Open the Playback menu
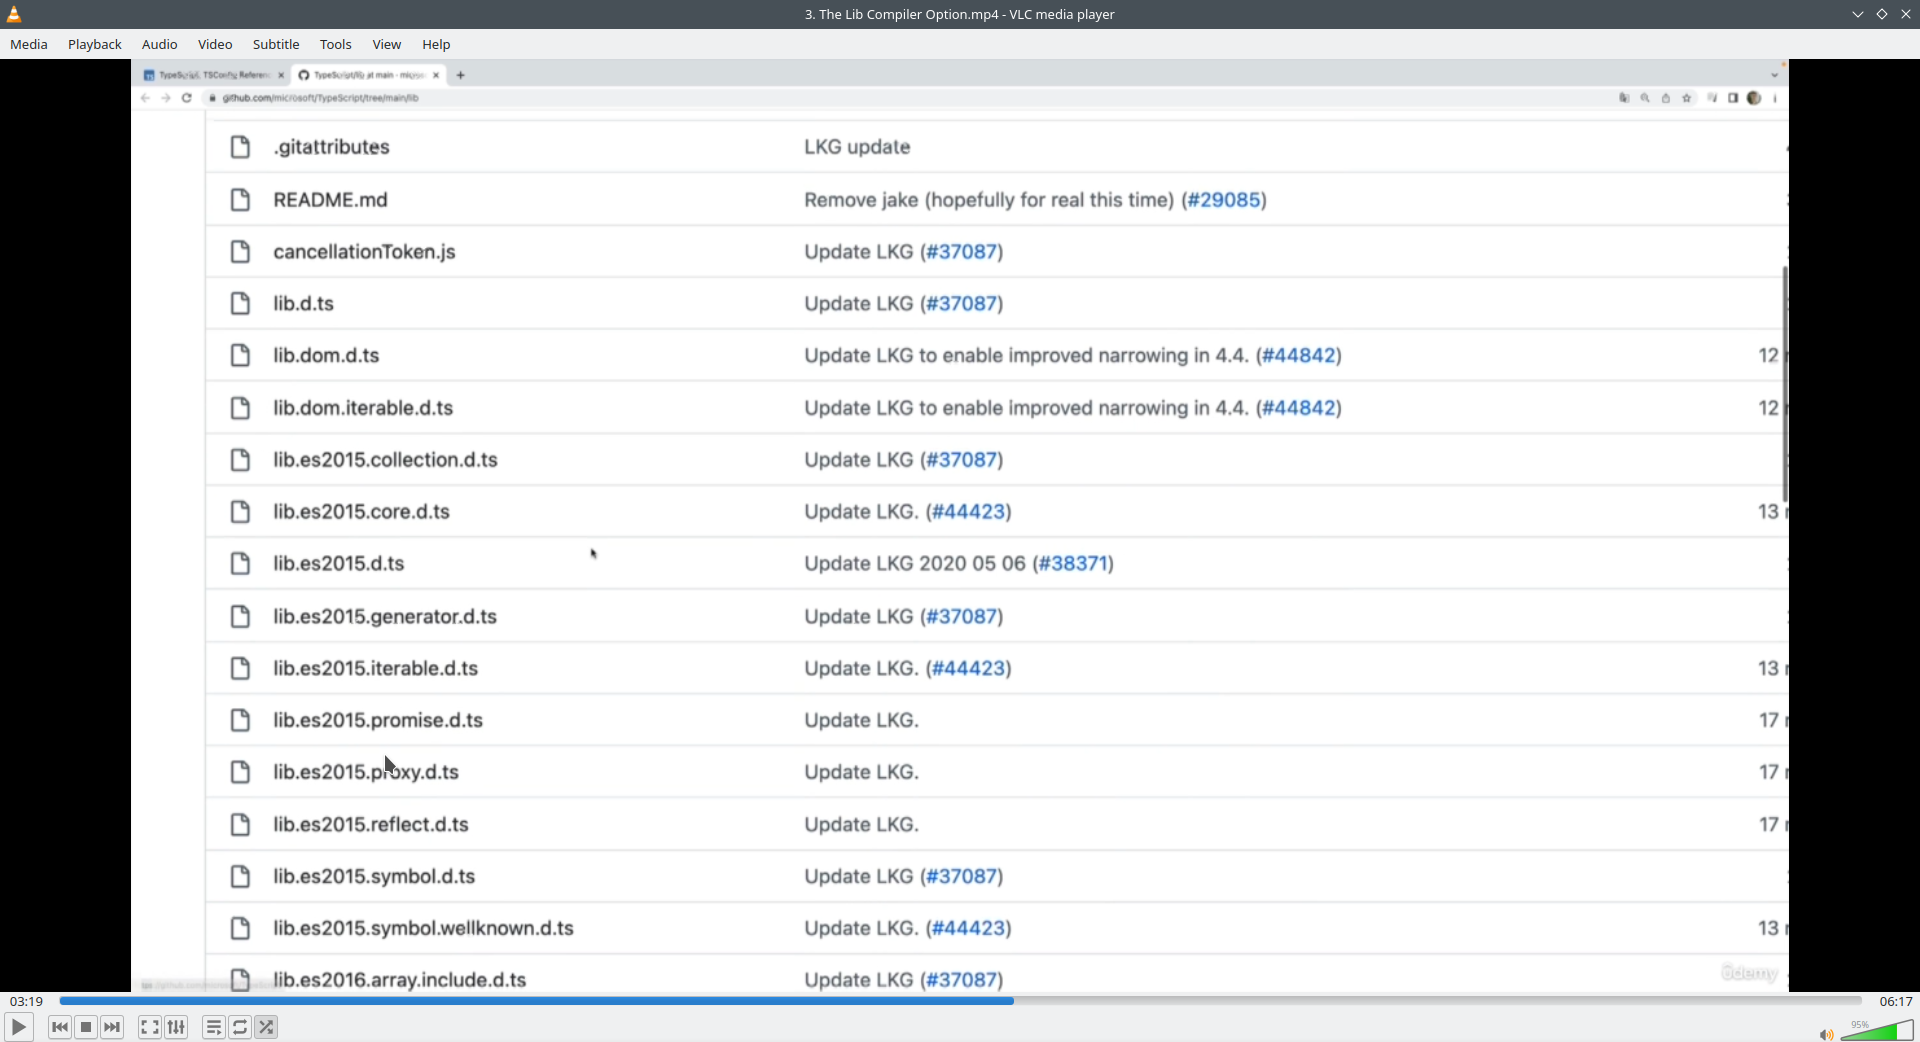This screenshot has width=1920, height=1042. pyautogui.click(x=95, y=44)
